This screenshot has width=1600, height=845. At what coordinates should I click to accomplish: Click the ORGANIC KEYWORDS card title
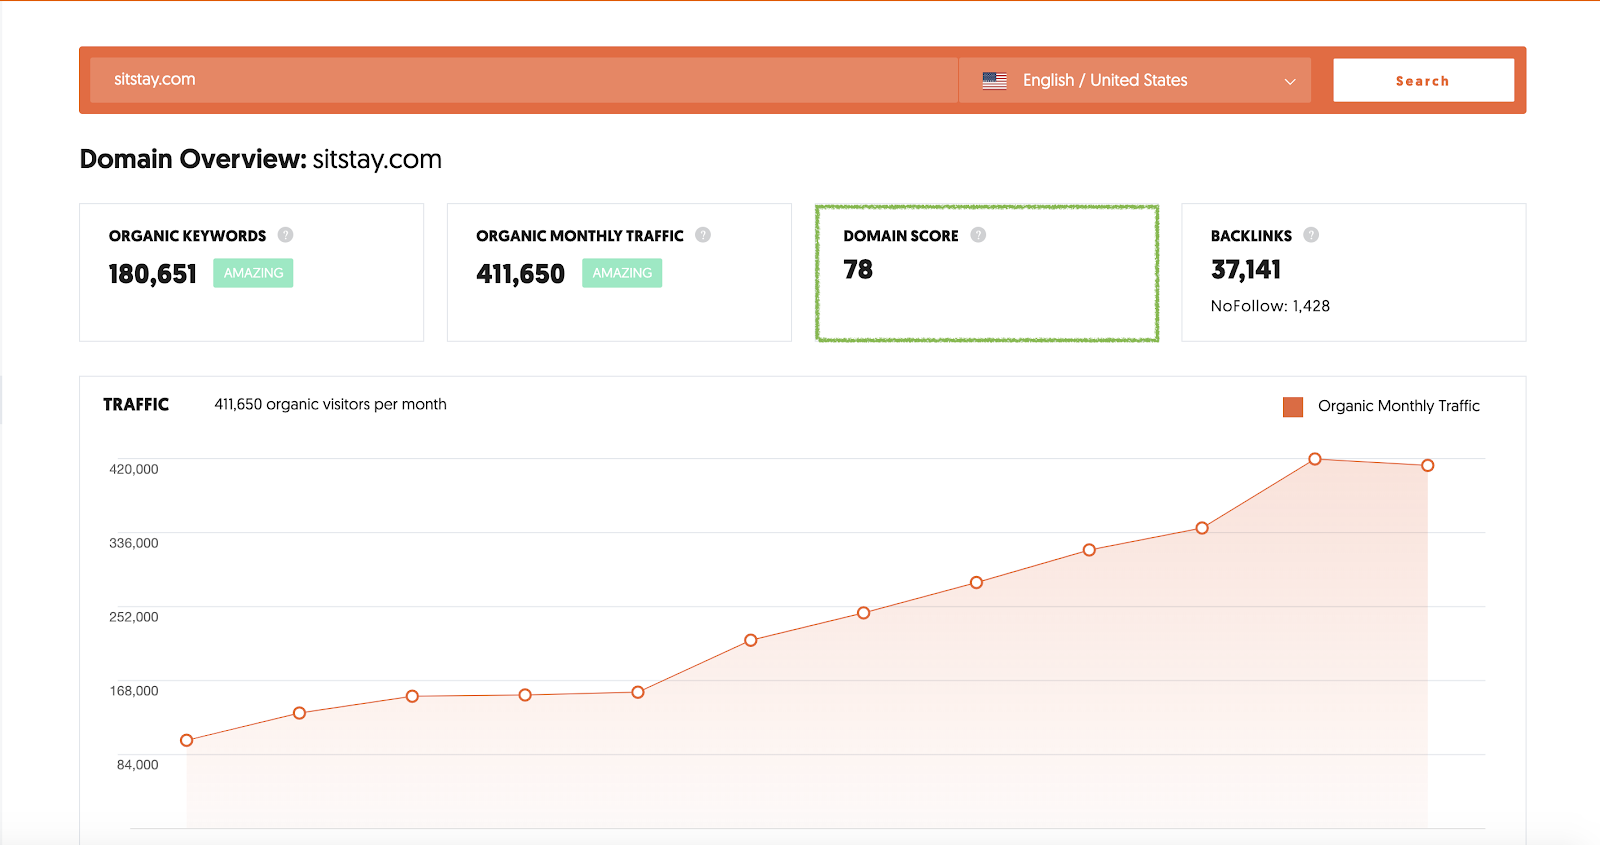click(x=187, y=236)
